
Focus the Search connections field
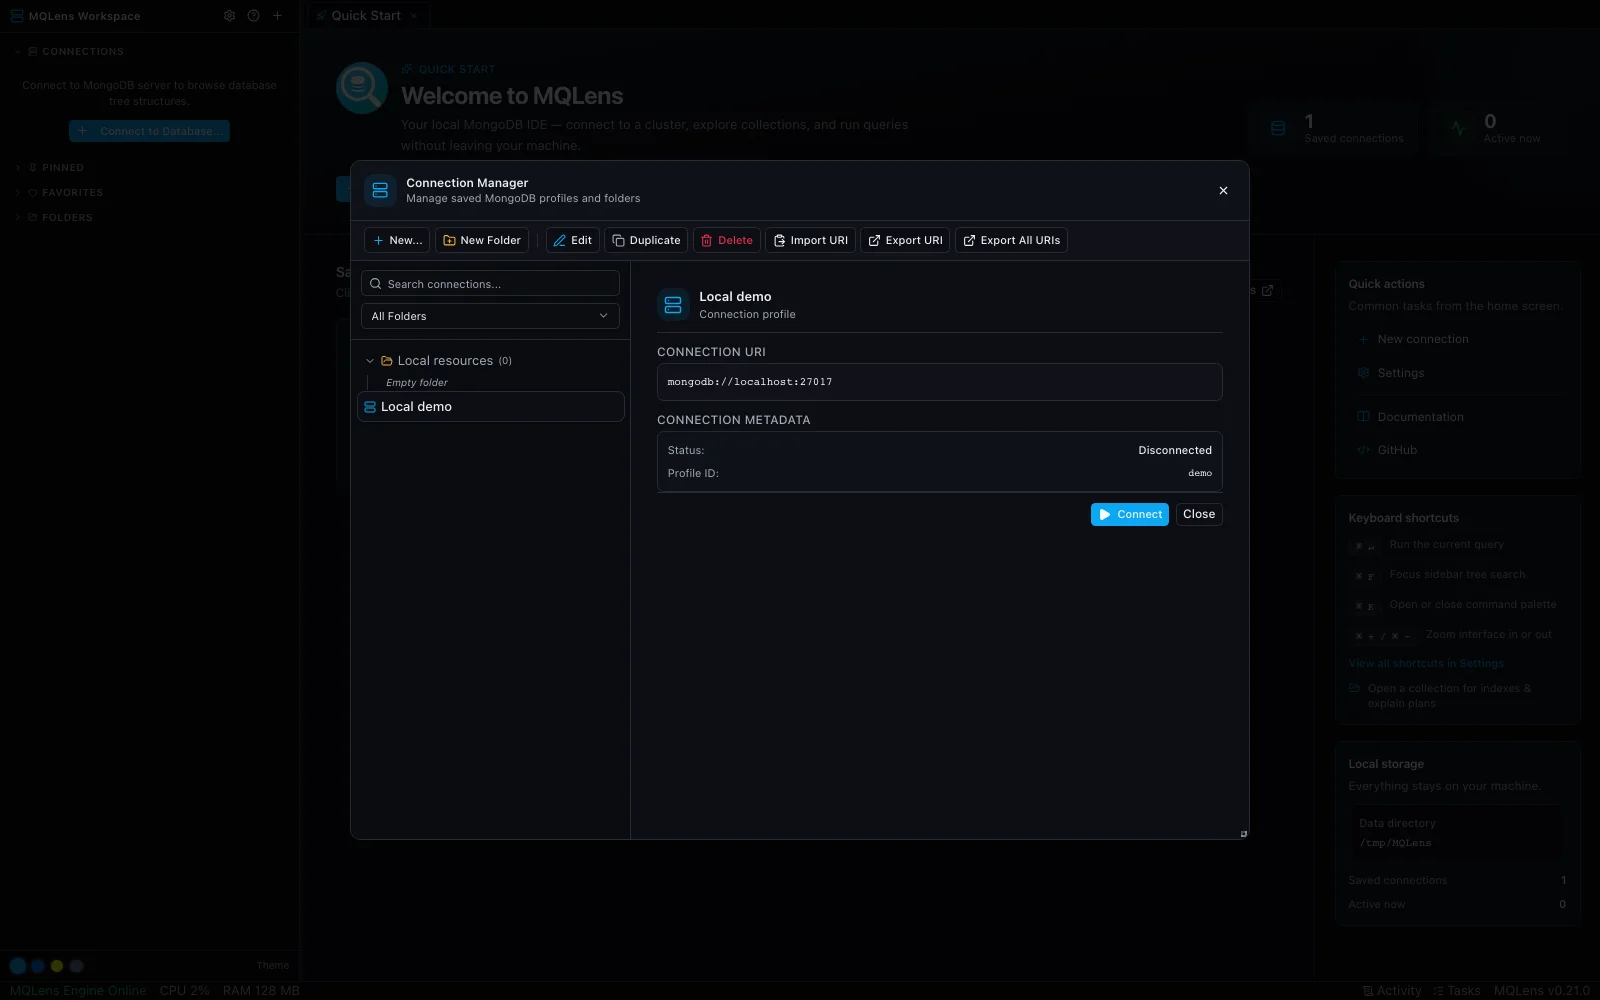[490, 284]
